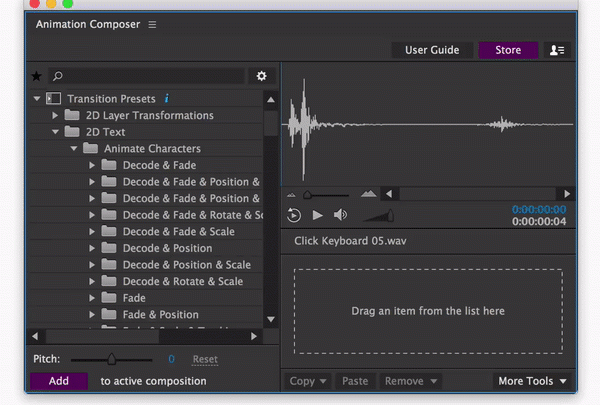Open the Store

click(x=508, y=50)
